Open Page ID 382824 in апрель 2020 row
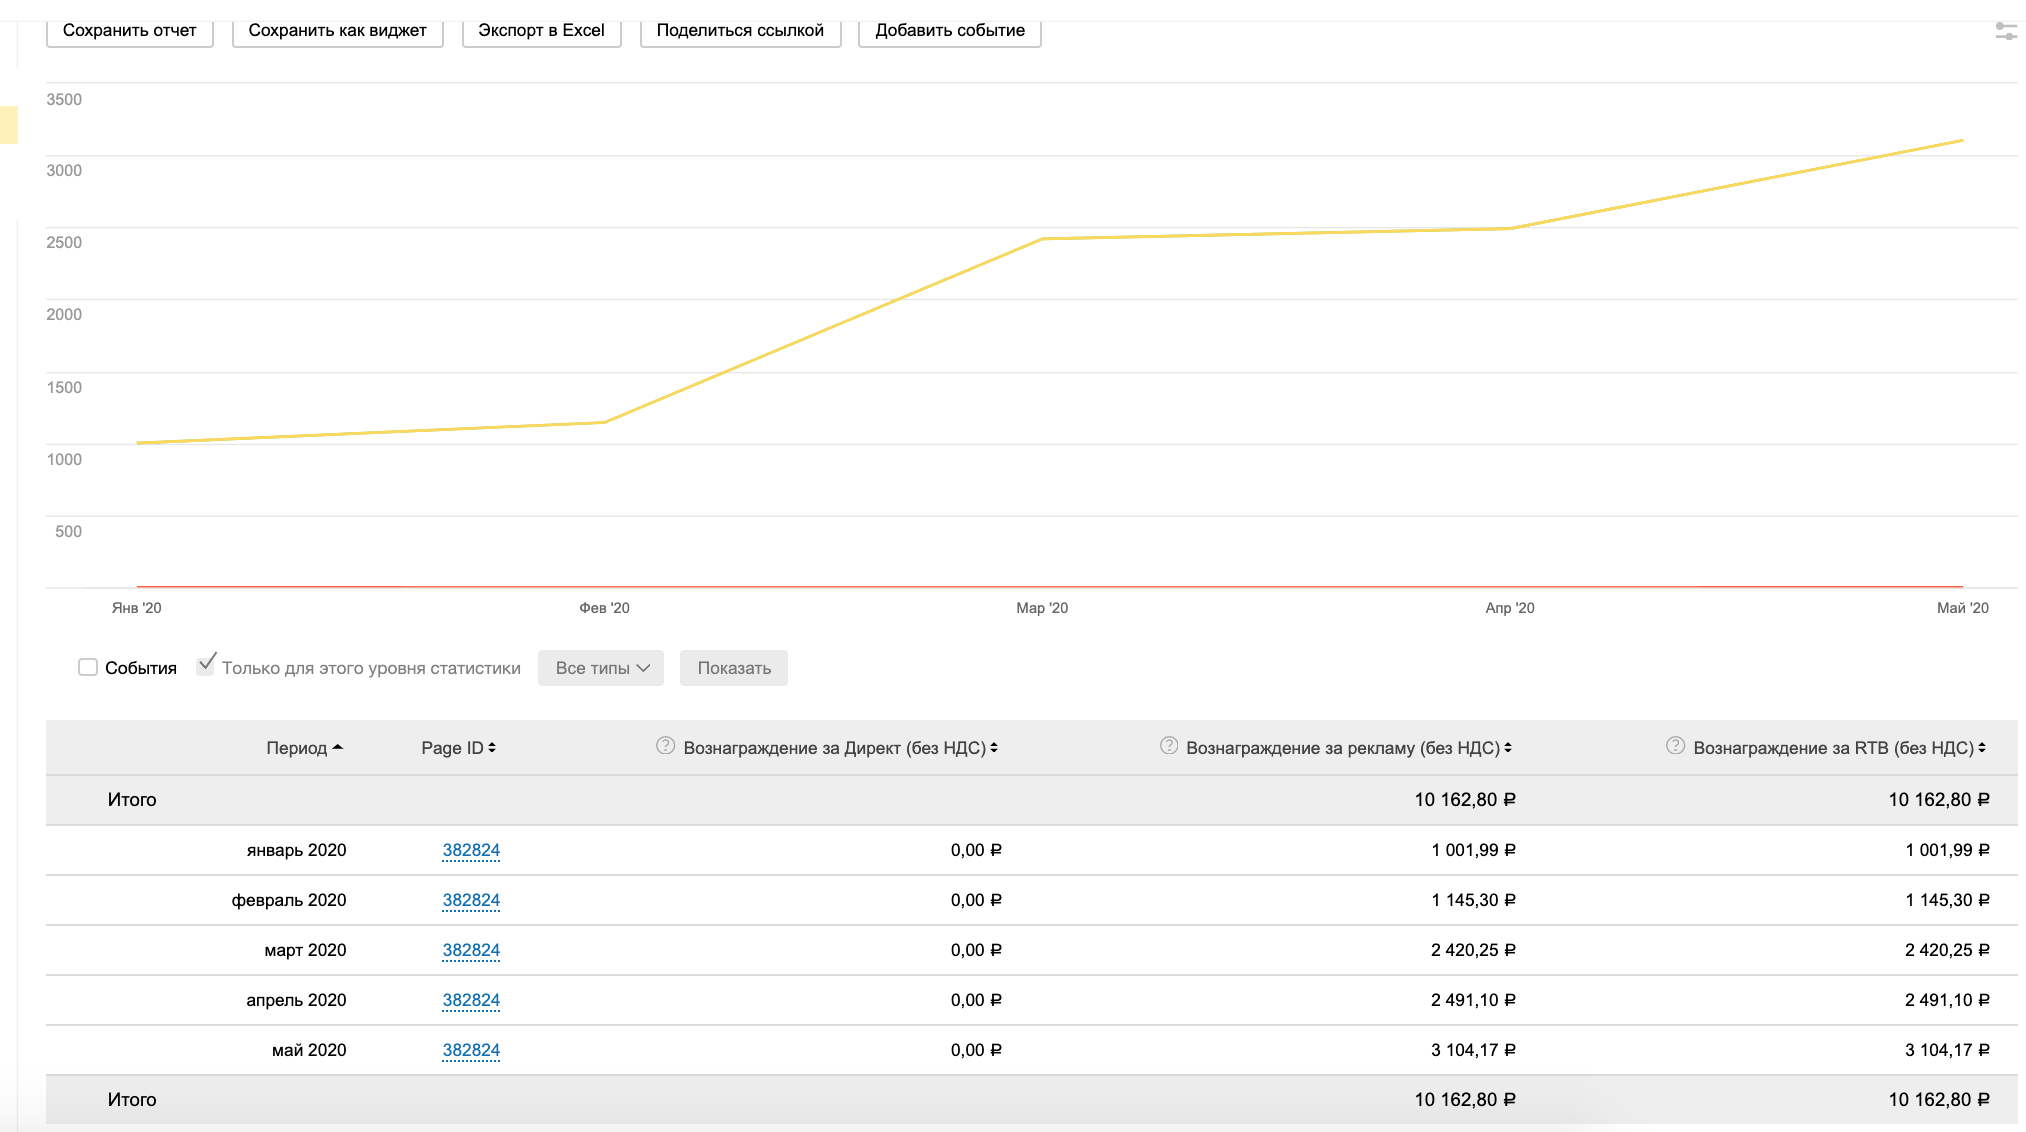 tap(471, 1000)
